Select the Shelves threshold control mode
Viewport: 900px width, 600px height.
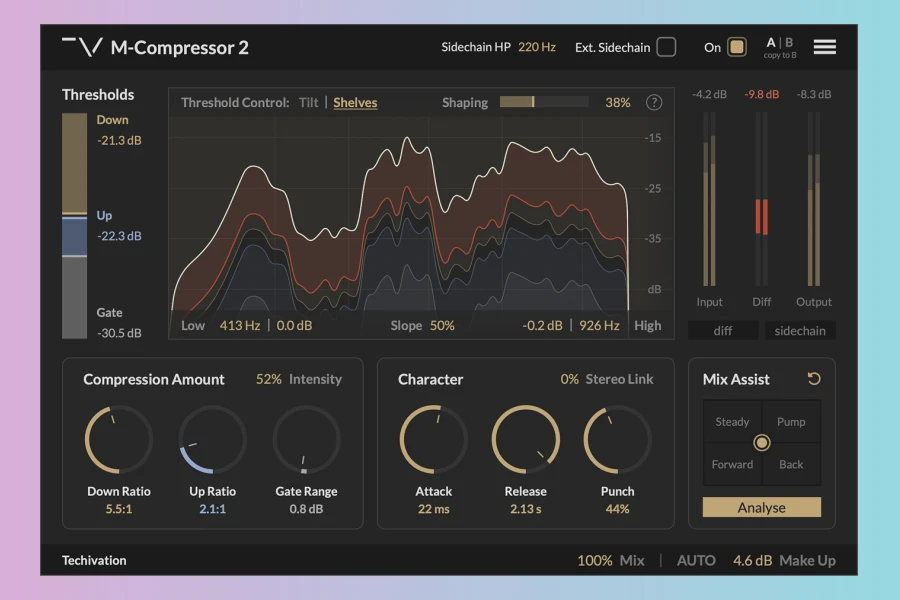click(355, 102)
